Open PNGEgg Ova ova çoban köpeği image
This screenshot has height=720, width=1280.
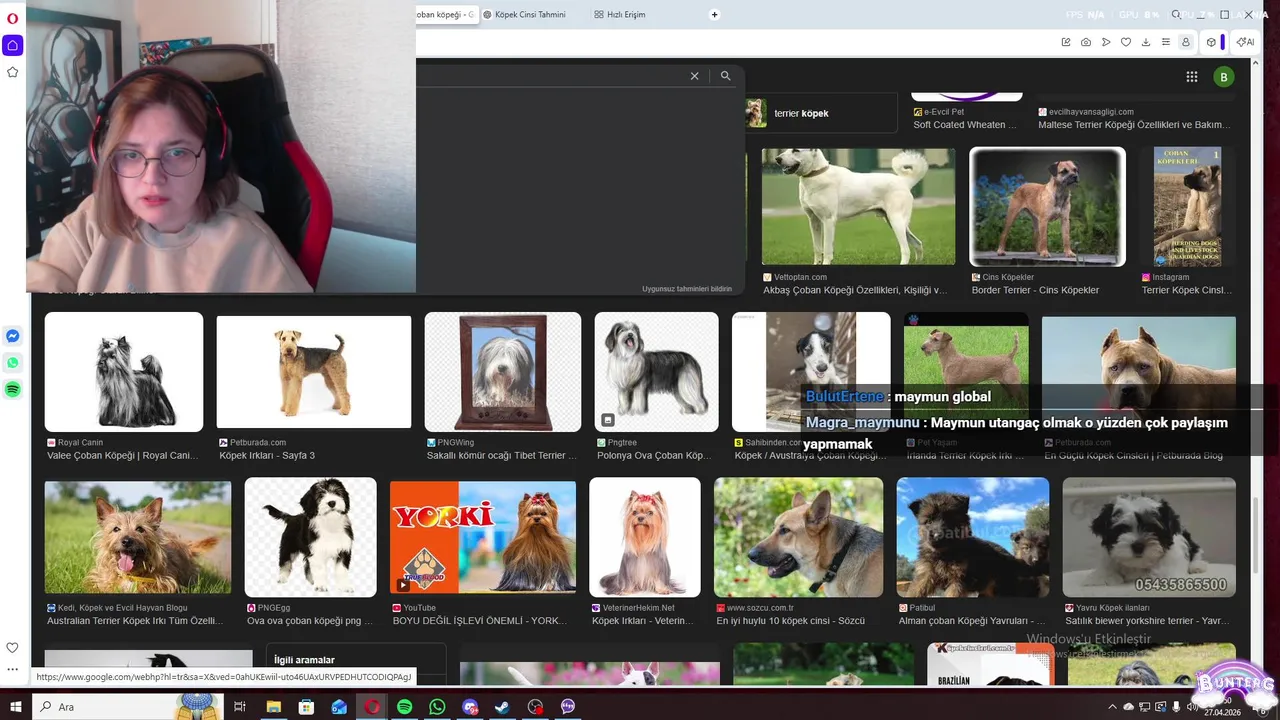tap(311, 537)
